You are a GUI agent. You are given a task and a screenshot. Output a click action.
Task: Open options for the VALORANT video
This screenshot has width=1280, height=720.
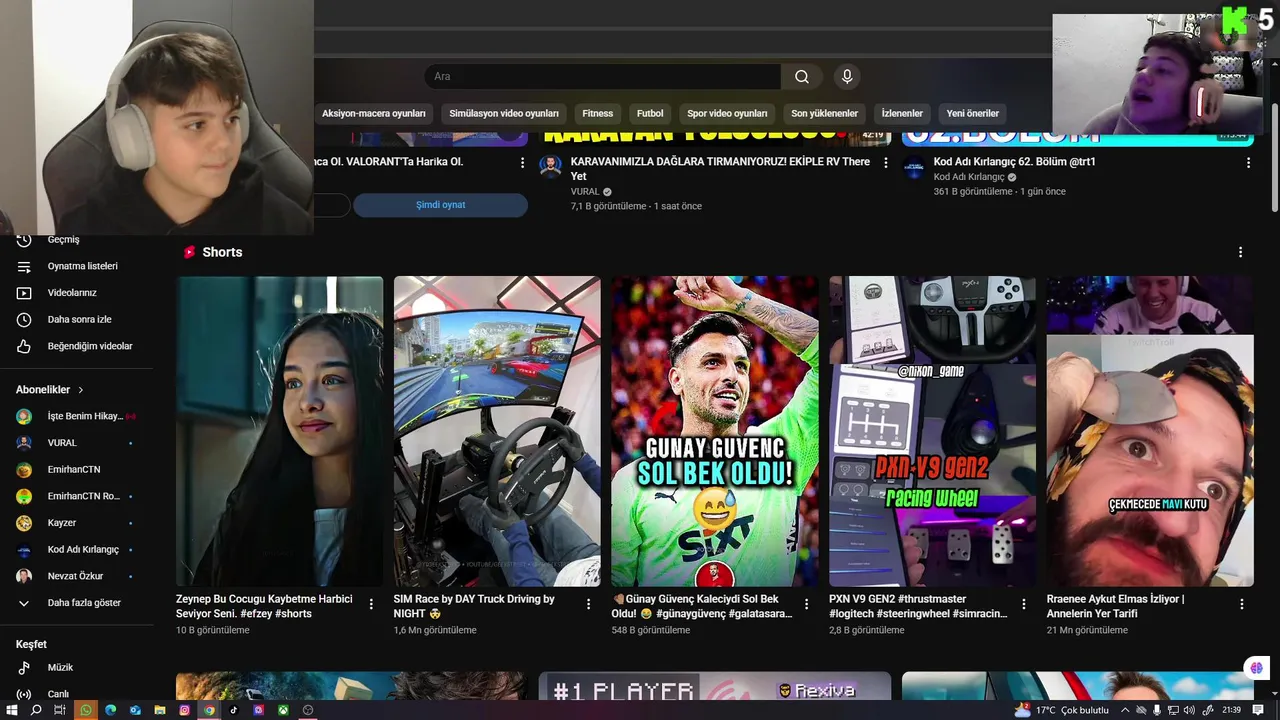[x=522, y=162]
